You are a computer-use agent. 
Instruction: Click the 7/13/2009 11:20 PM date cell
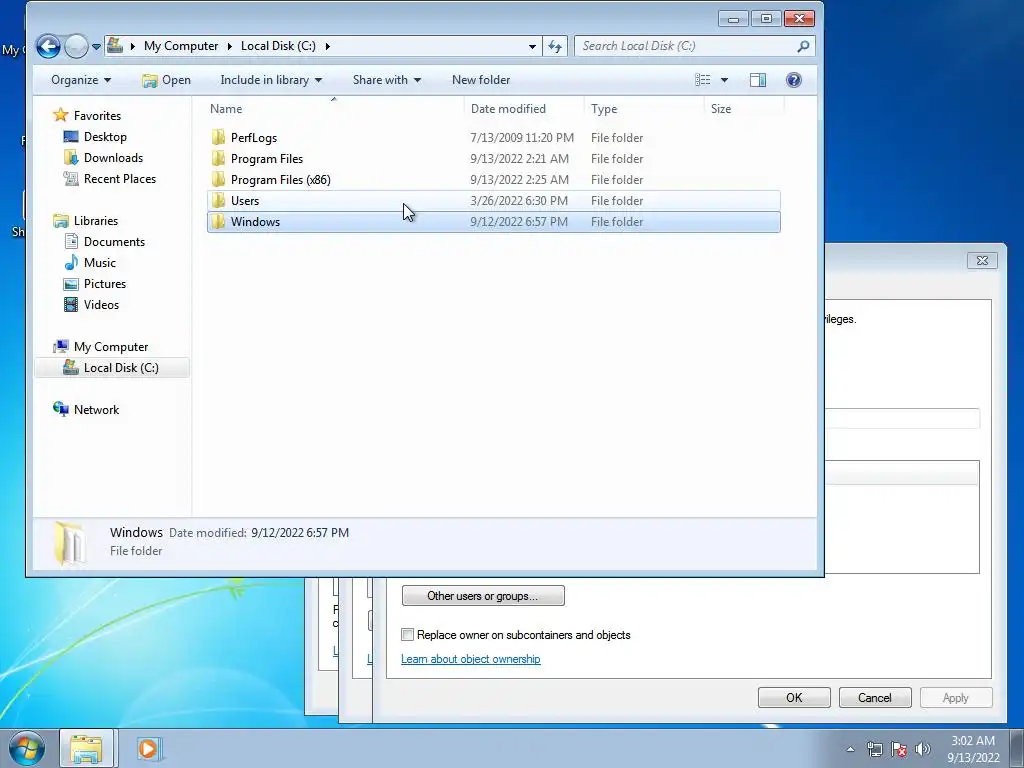click(x=522, y=138)
